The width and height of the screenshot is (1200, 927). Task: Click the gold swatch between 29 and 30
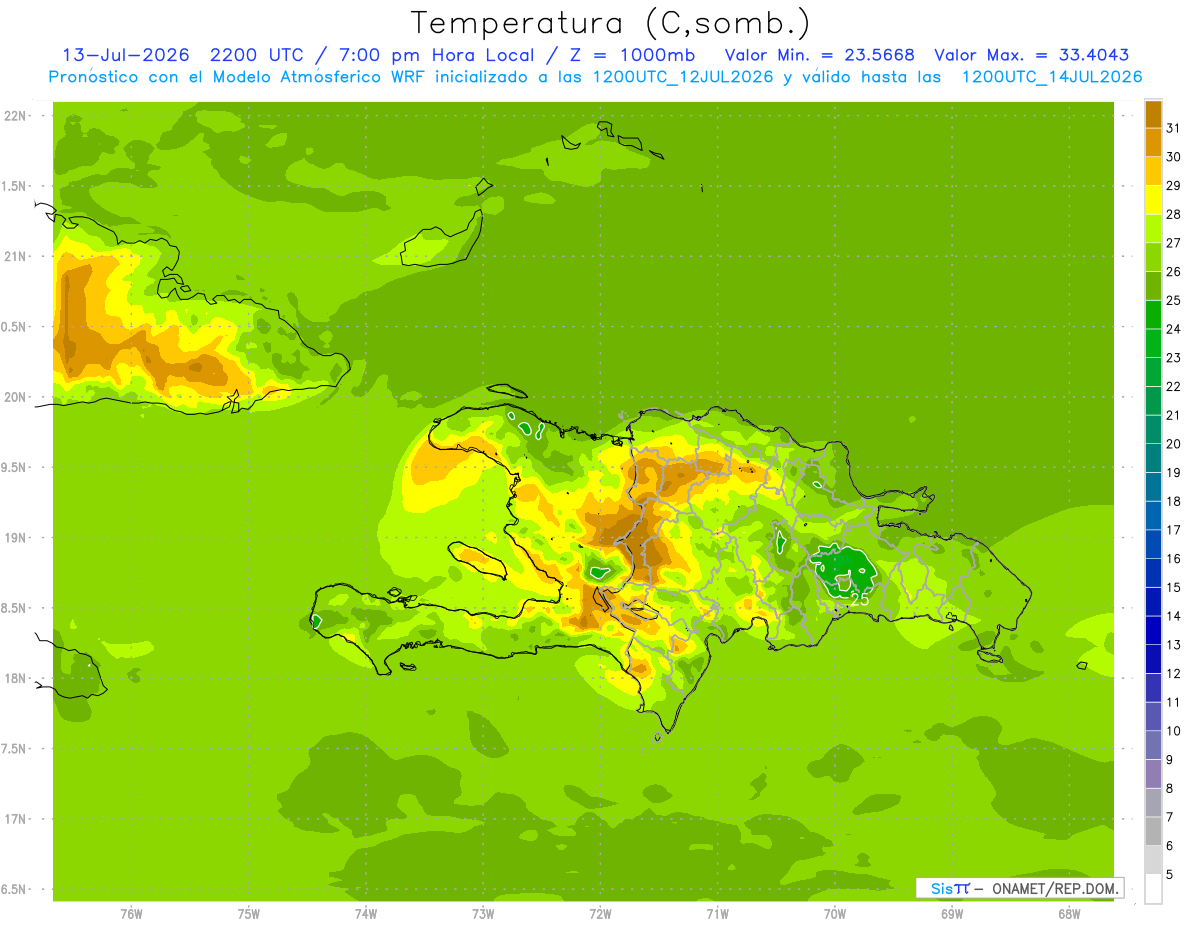(x=1153, y=171)
